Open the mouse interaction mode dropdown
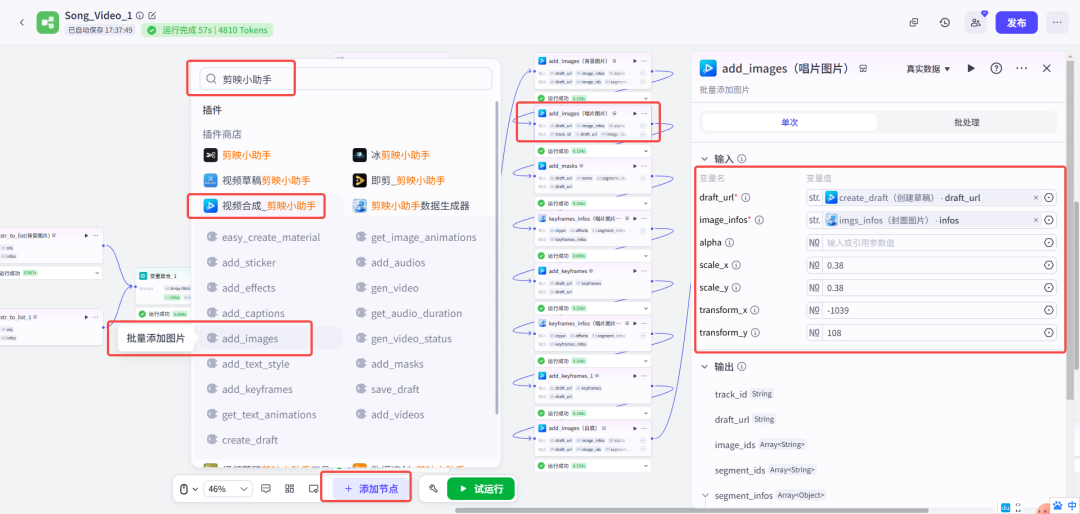1080x514 pixels. (189, 489)
